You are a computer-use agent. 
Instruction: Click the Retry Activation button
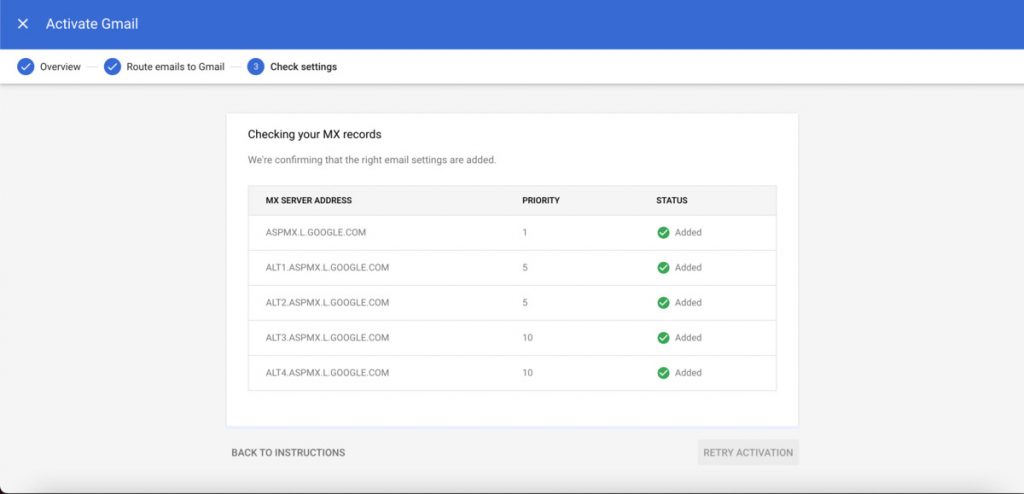[x=748, y=452]
